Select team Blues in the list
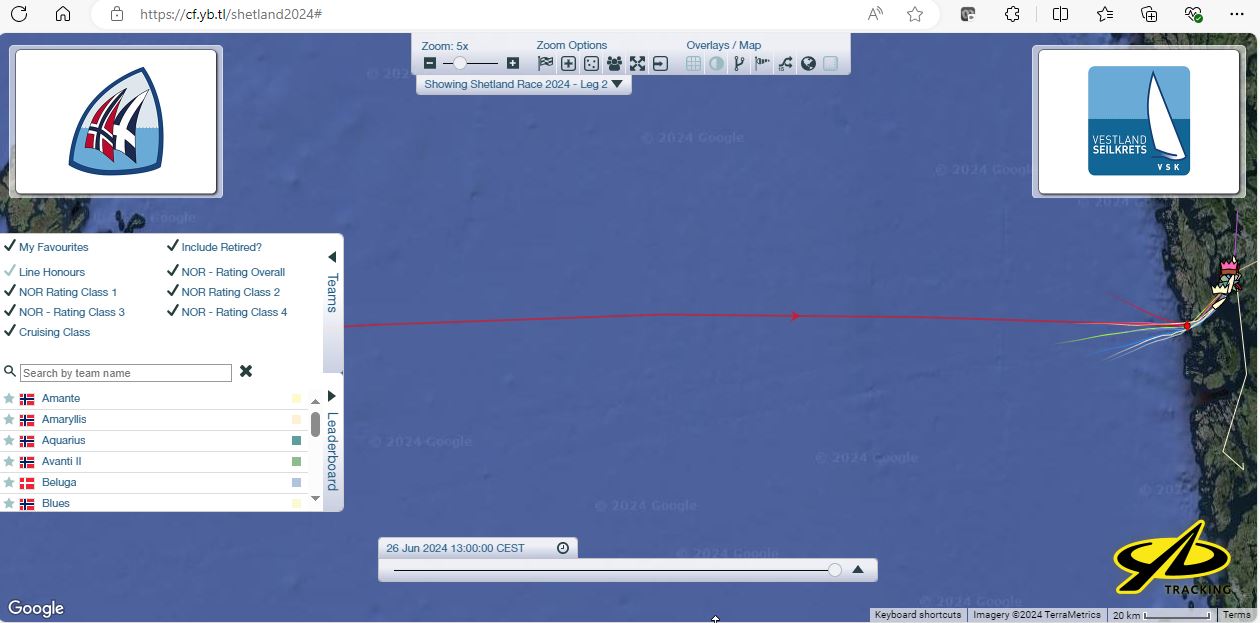The image size is (1260, 623). (56, 503)
